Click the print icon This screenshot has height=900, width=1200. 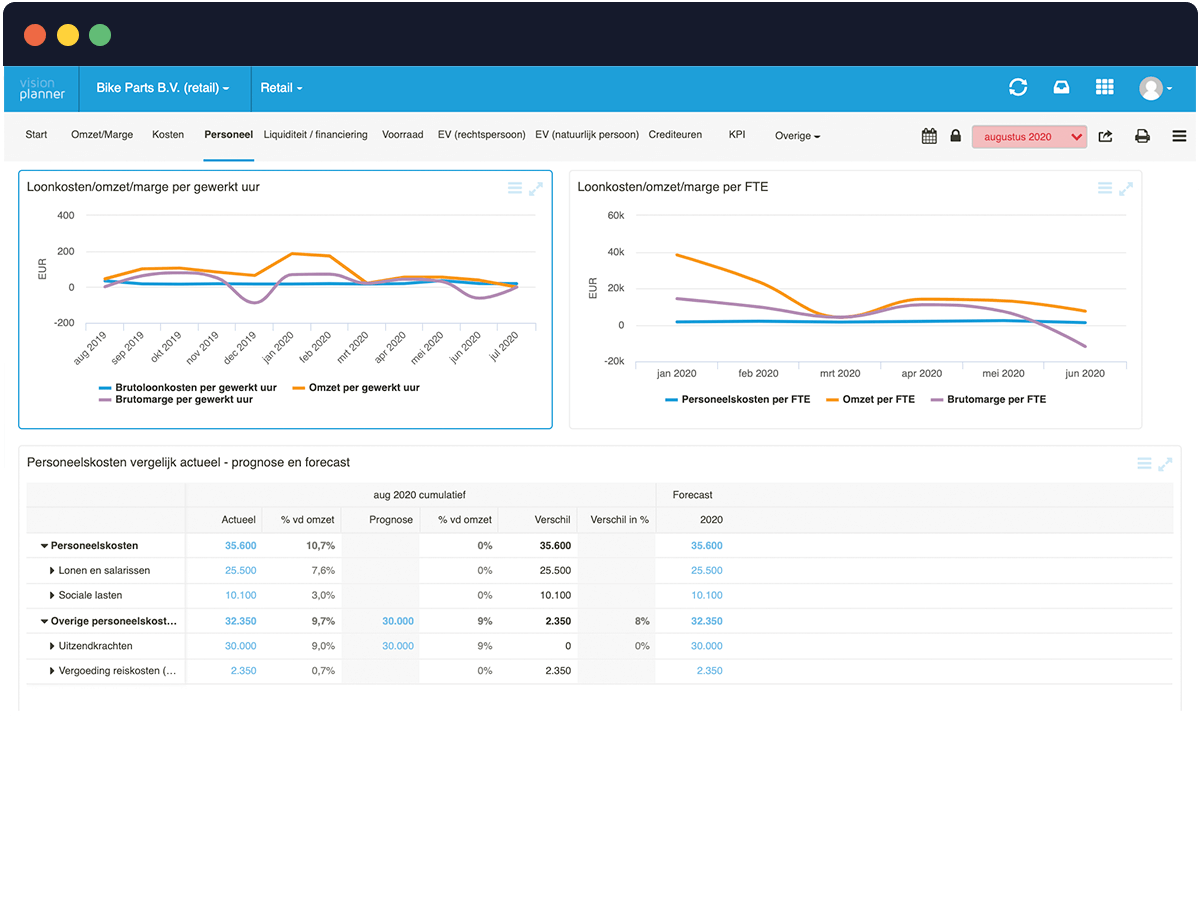pos(1142,136)
